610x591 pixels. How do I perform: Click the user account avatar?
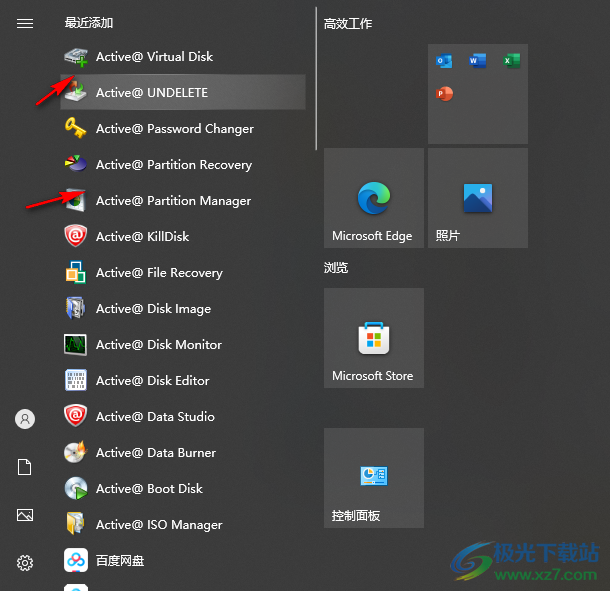point(25,419)
